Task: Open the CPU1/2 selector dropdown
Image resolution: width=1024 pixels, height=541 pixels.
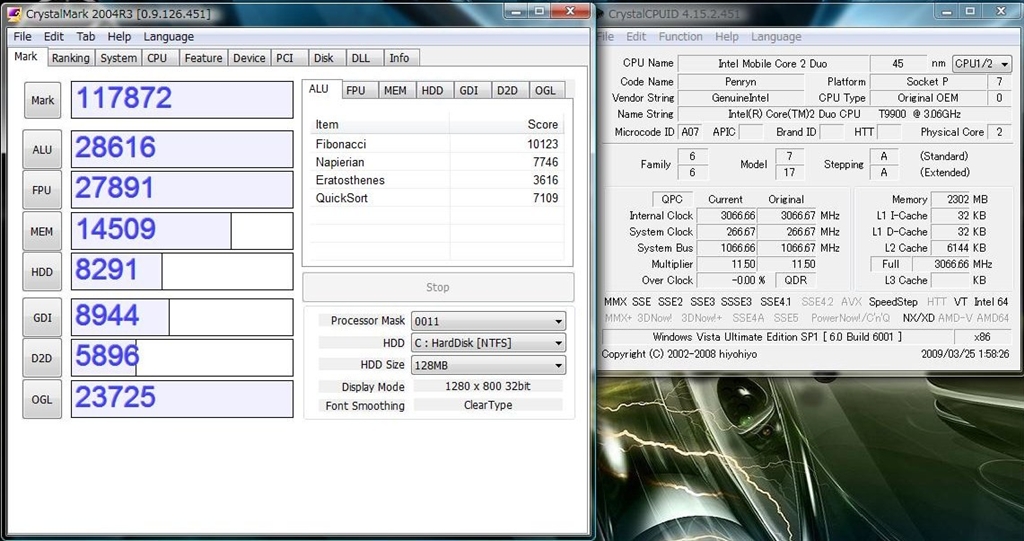Action: pyautogui.click(x=982, y=64)
